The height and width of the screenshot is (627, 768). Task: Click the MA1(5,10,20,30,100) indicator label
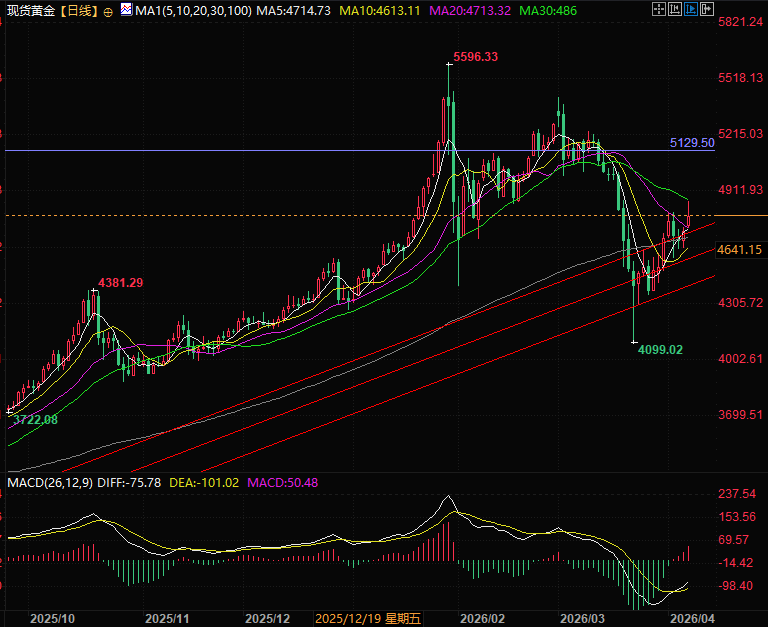[193, 11]
